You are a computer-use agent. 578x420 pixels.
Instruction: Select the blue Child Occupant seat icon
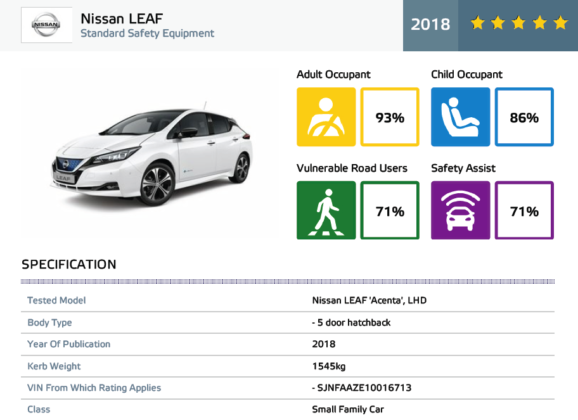460,117
